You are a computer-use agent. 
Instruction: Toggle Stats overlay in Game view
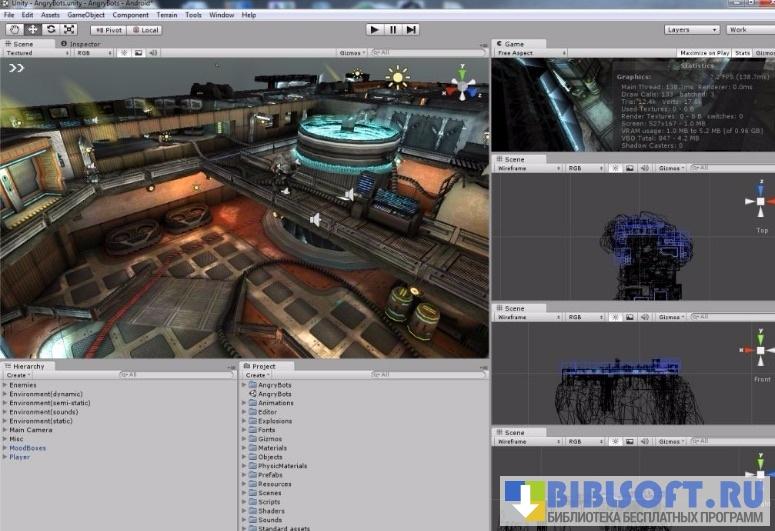tap(742, 53)
